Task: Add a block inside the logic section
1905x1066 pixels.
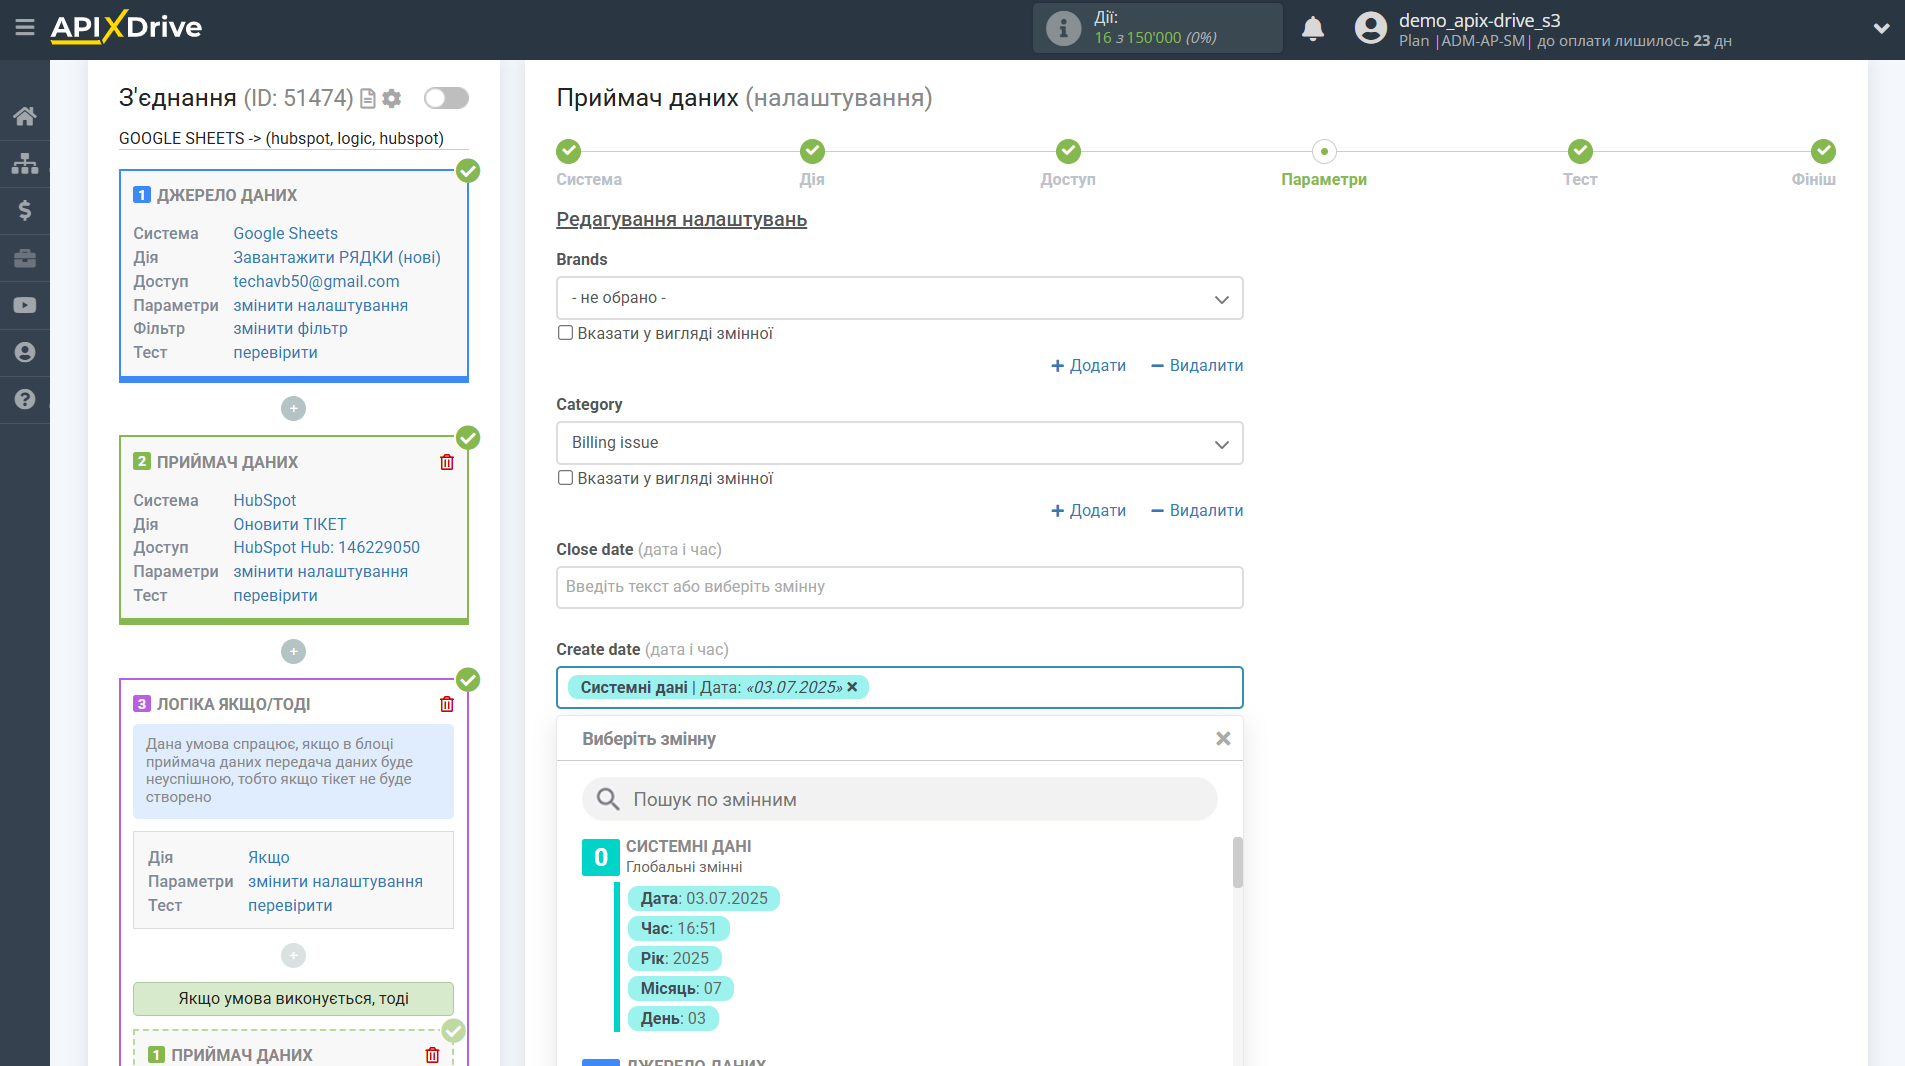Action: pyautogui.click(x=293, y=955)
